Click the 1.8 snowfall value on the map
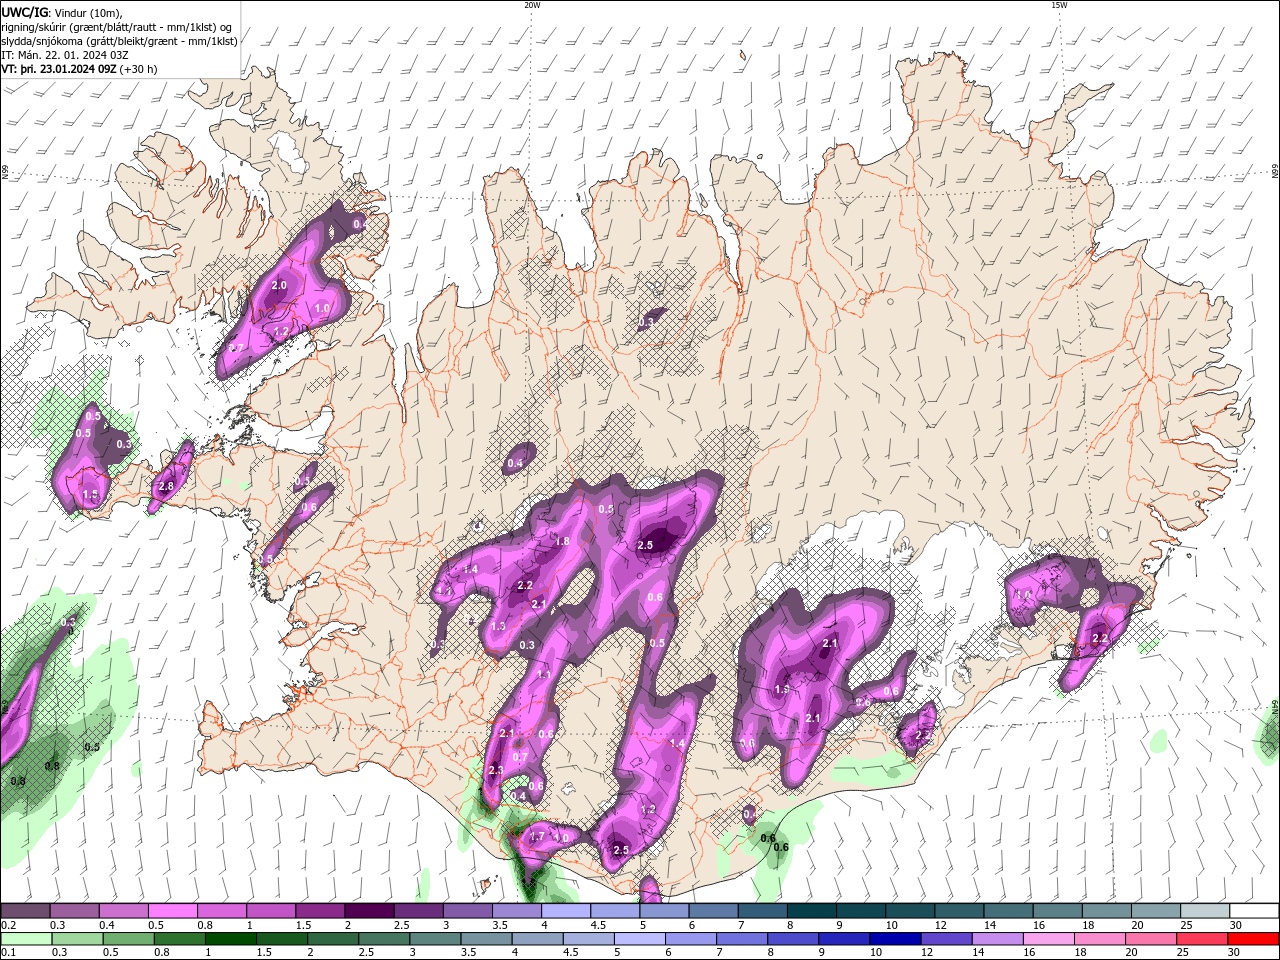Viewport: 1280px width, 960px height. click(562, 541)
